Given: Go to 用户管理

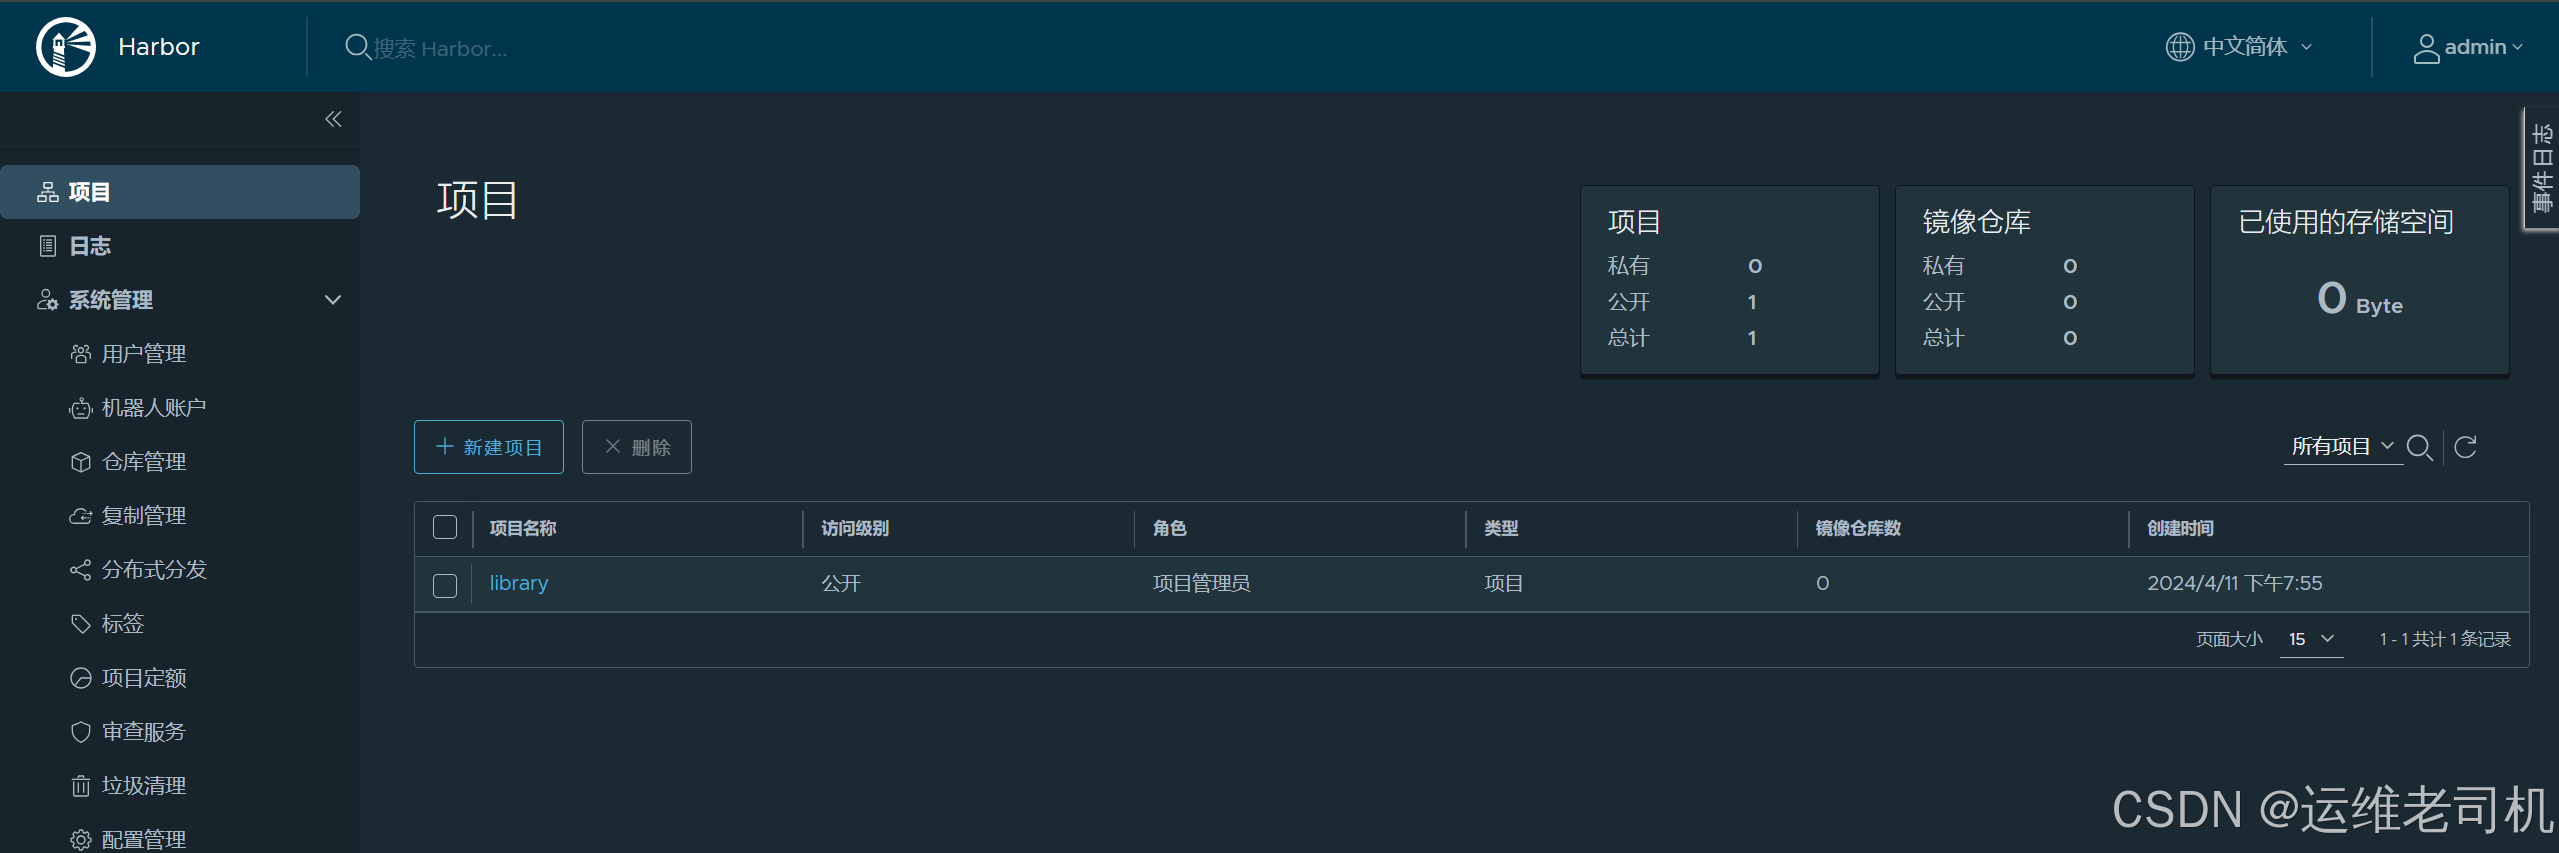Looking at the screenshot, I should pos(144,354).
